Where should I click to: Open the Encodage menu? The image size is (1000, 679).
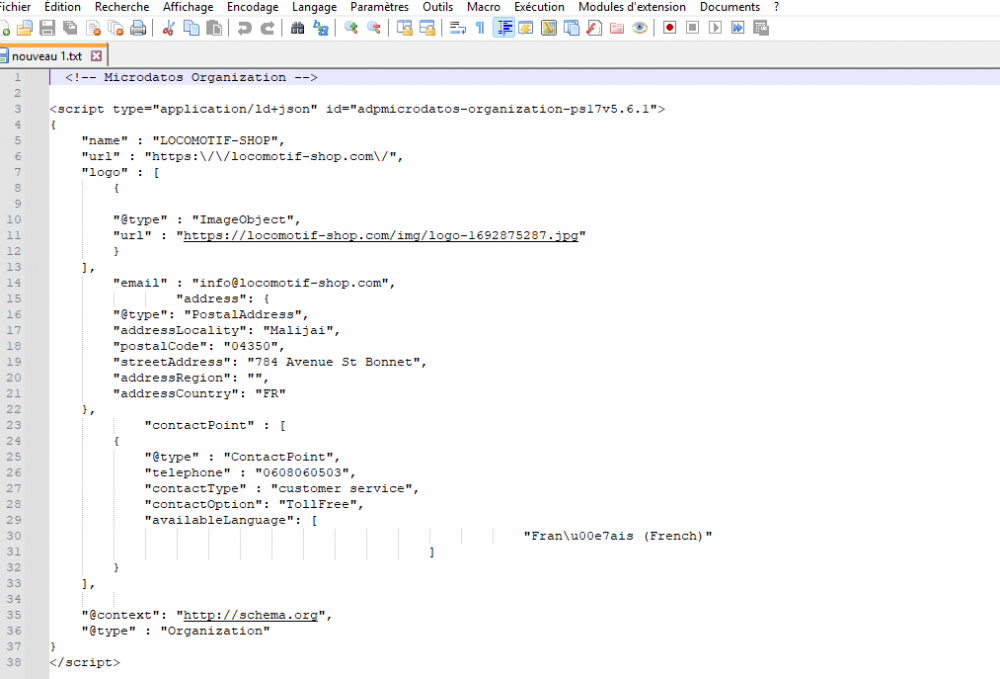(253, 7)
